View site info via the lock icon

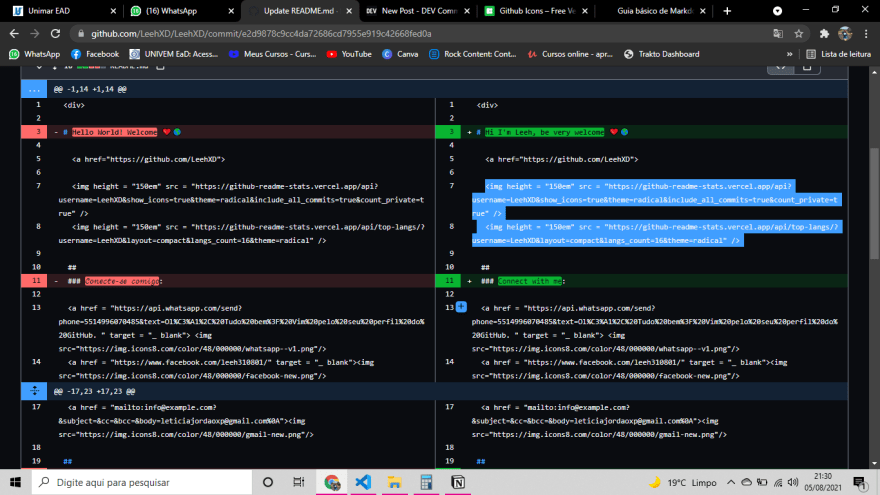tap(81, 34)
